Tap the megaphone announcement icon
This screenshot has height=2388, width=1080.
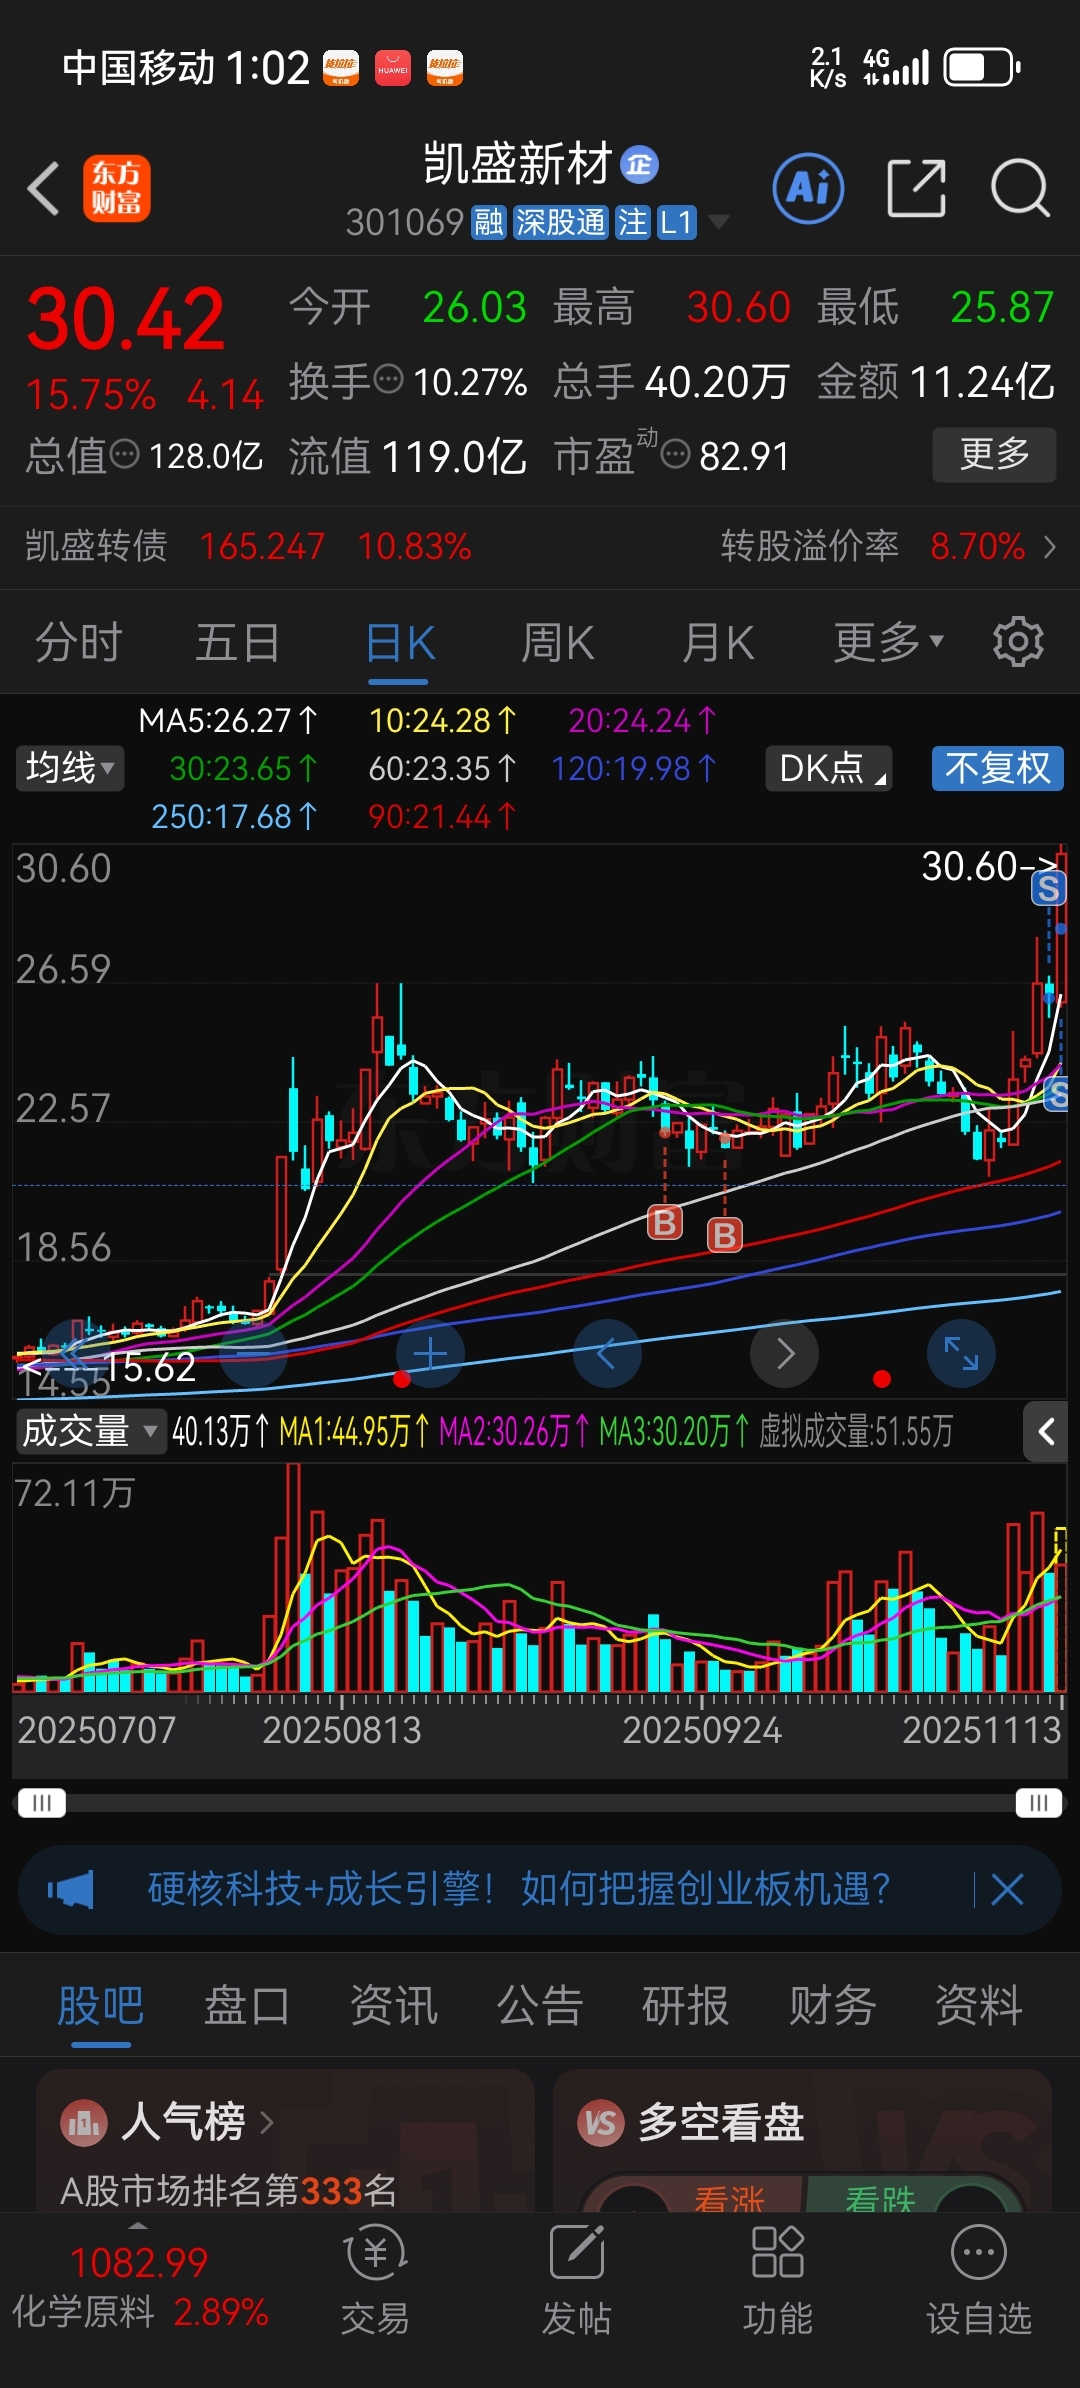click(70, 1890)
